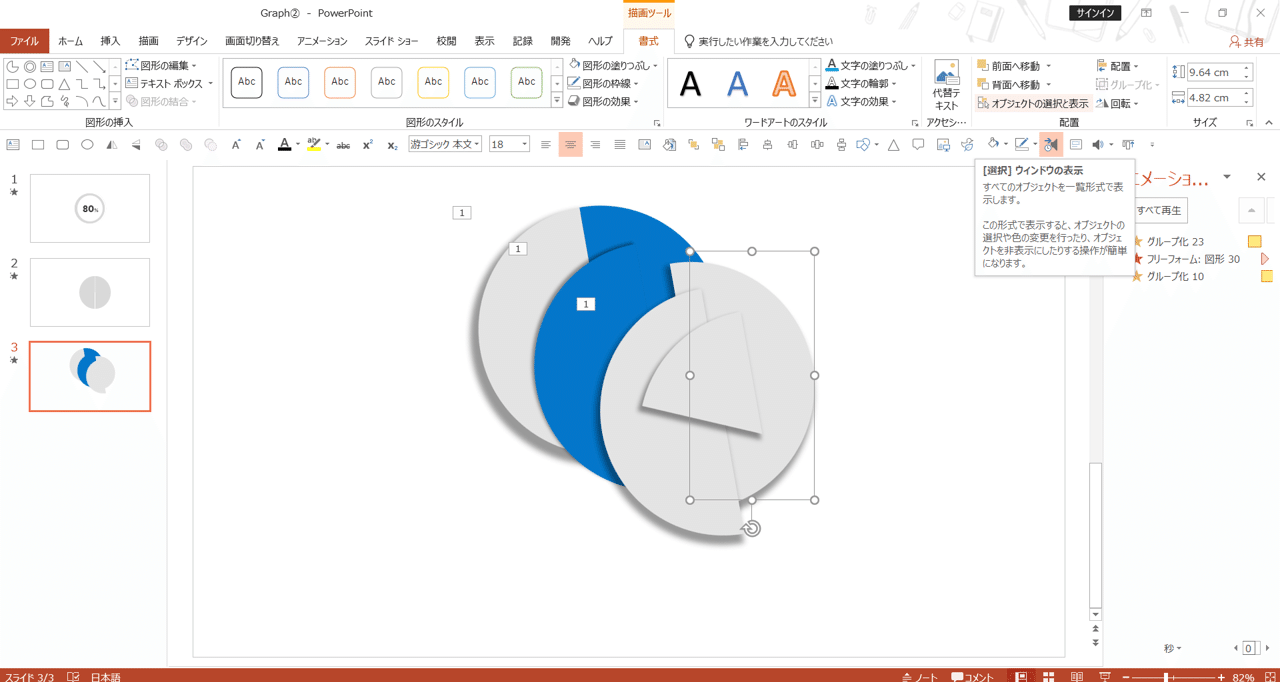Image resolution: width=1280 pixels, height=682 pixels.
Task: Toggle strikethrough formatting
Action: tap(343, 145)
